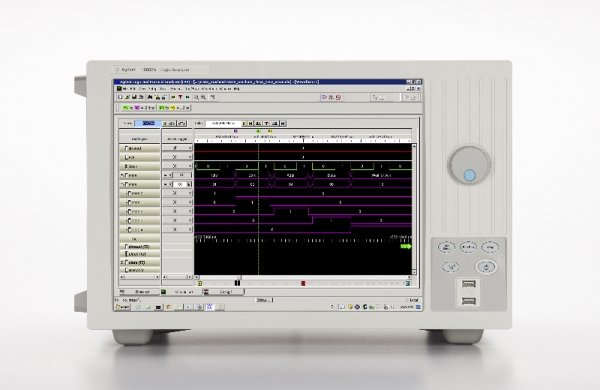600x390 pixels.
Task: Select the yellow marker on time ruler
Action: pyautogui.click(x=270, y=131)
